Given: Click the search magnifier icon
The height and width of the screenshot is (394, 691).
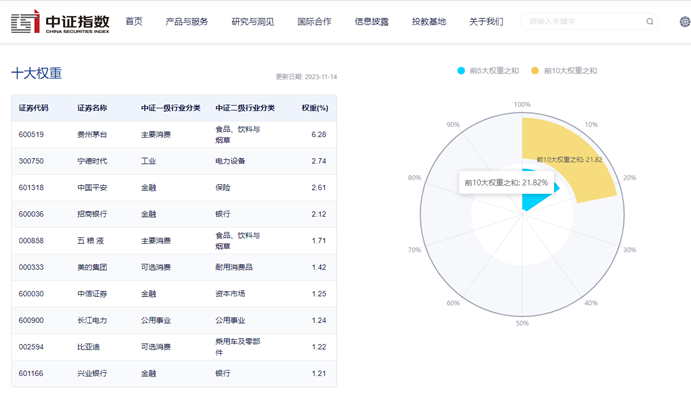Looking at the screenshot, I should tap(650, 22).
